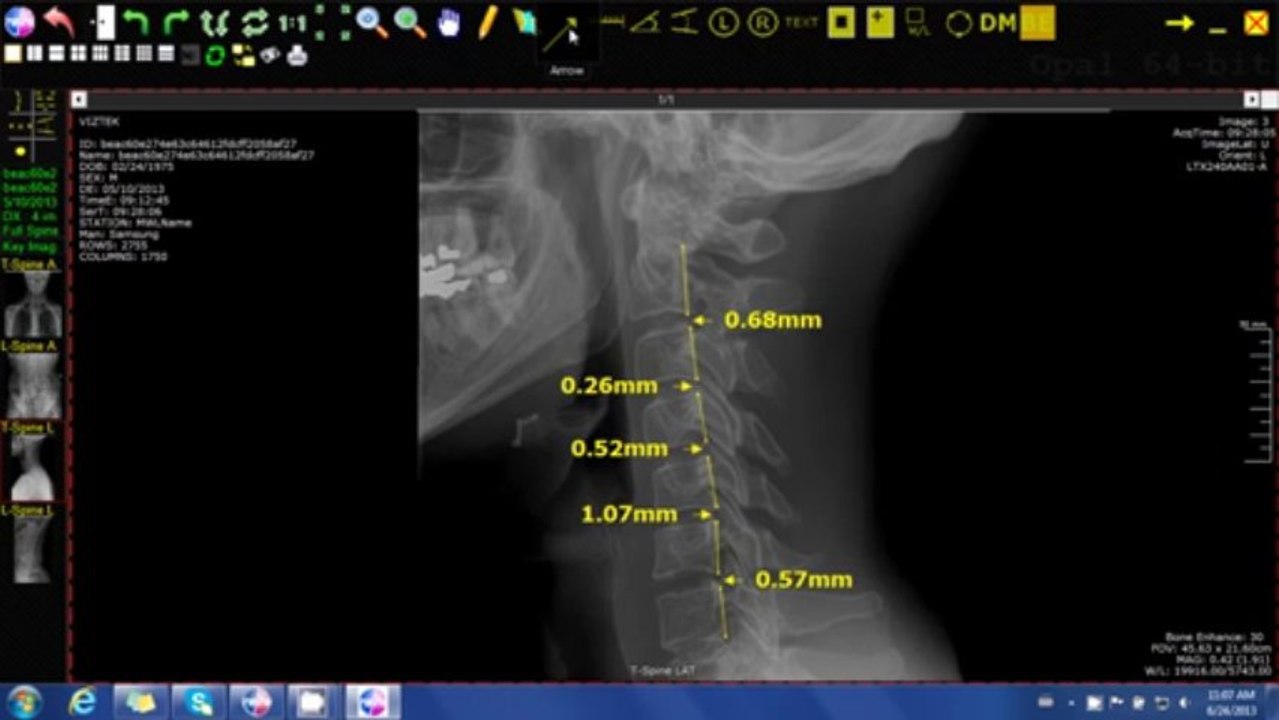Screen dimensions: 1279x720
Task: Click the 0.57mm measurement label
Action: pos(804,579)
